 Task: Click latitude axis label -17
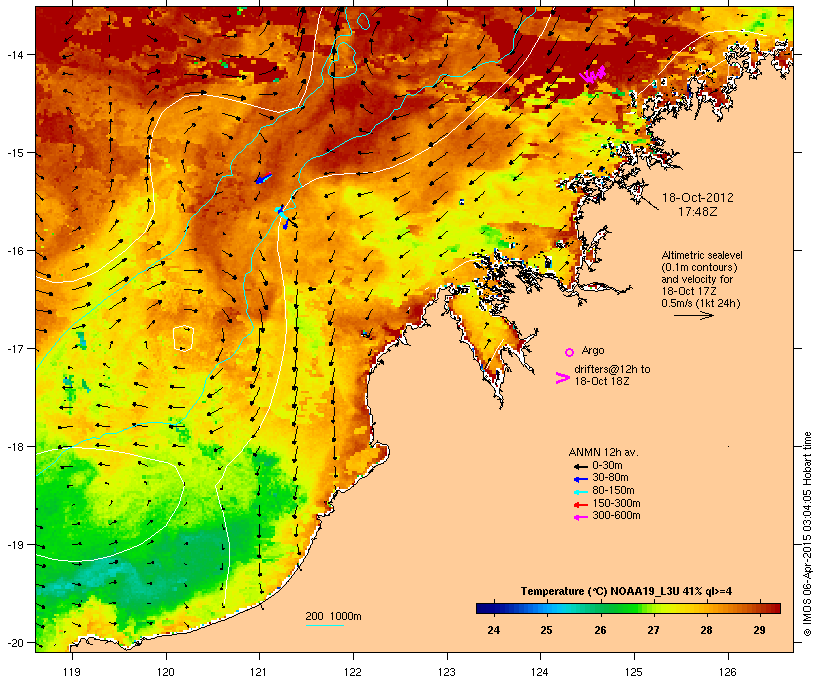coord(15,349)
